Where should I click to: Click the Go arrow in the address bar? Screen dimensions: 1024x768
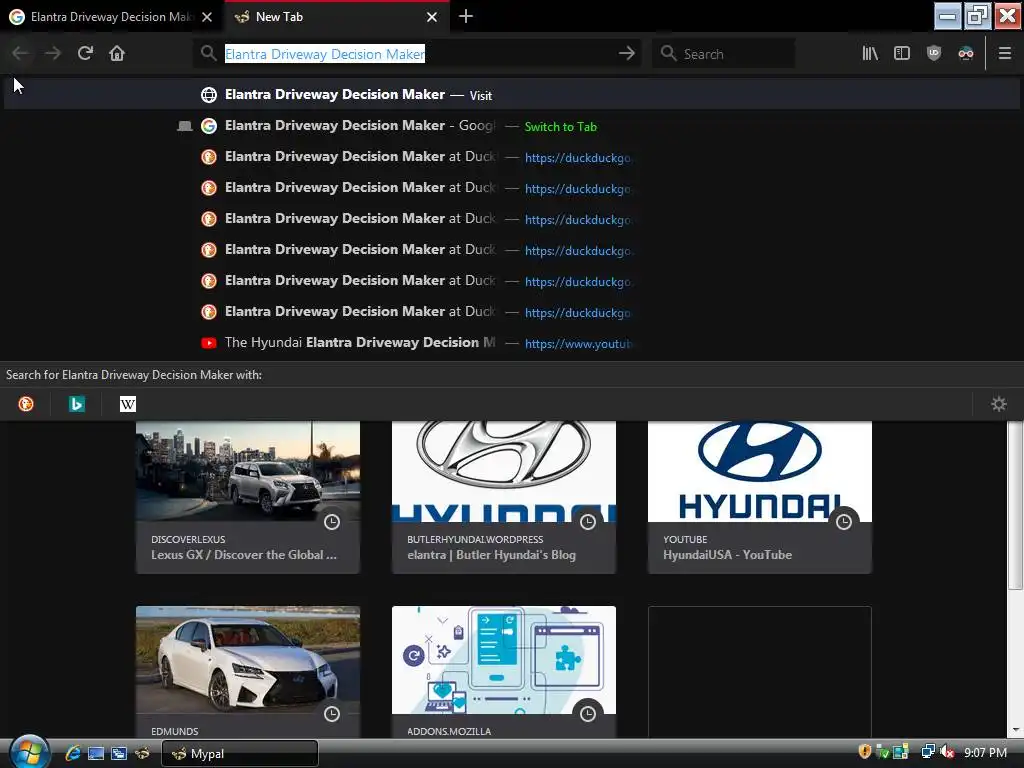[626, 54]
